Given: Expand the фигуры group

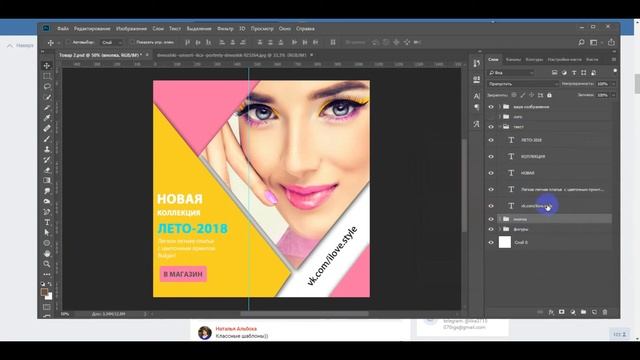Looking at the screenshot, I should click(x=500, y=229).
